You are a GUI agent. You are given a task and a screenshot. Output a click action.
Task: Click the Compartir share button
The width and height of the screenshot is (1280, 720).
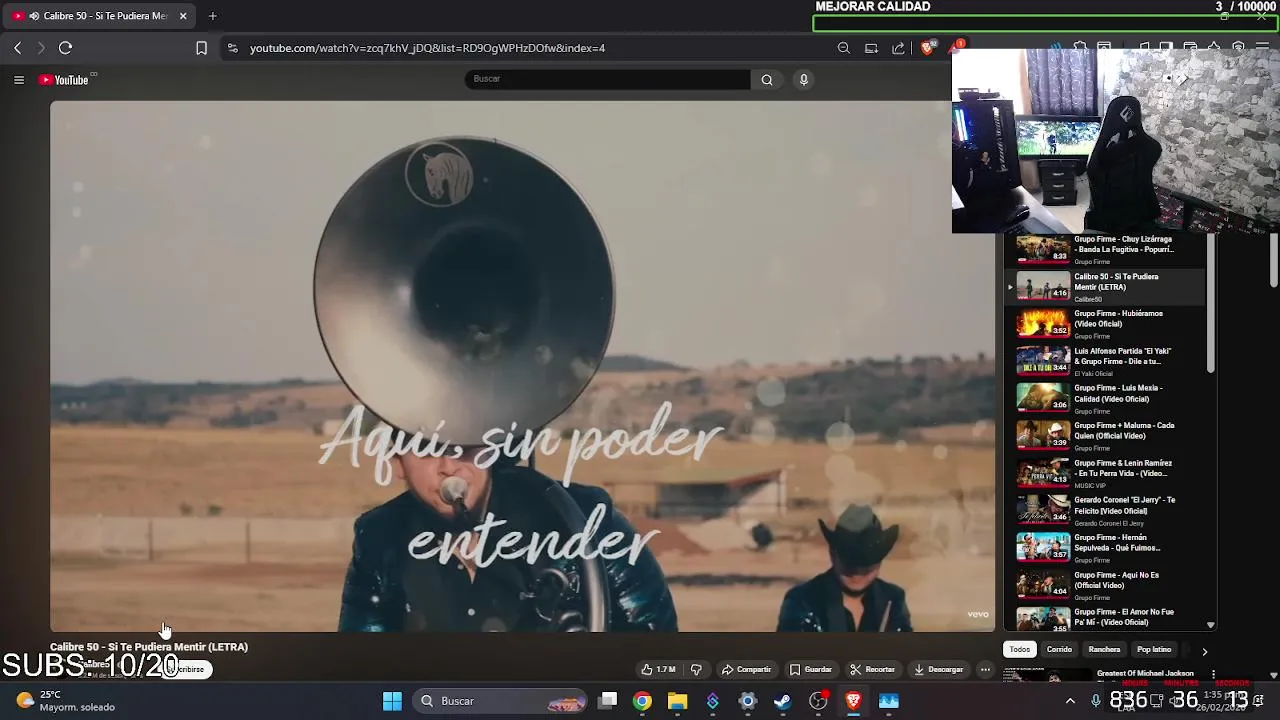click(x=746, y=669)
